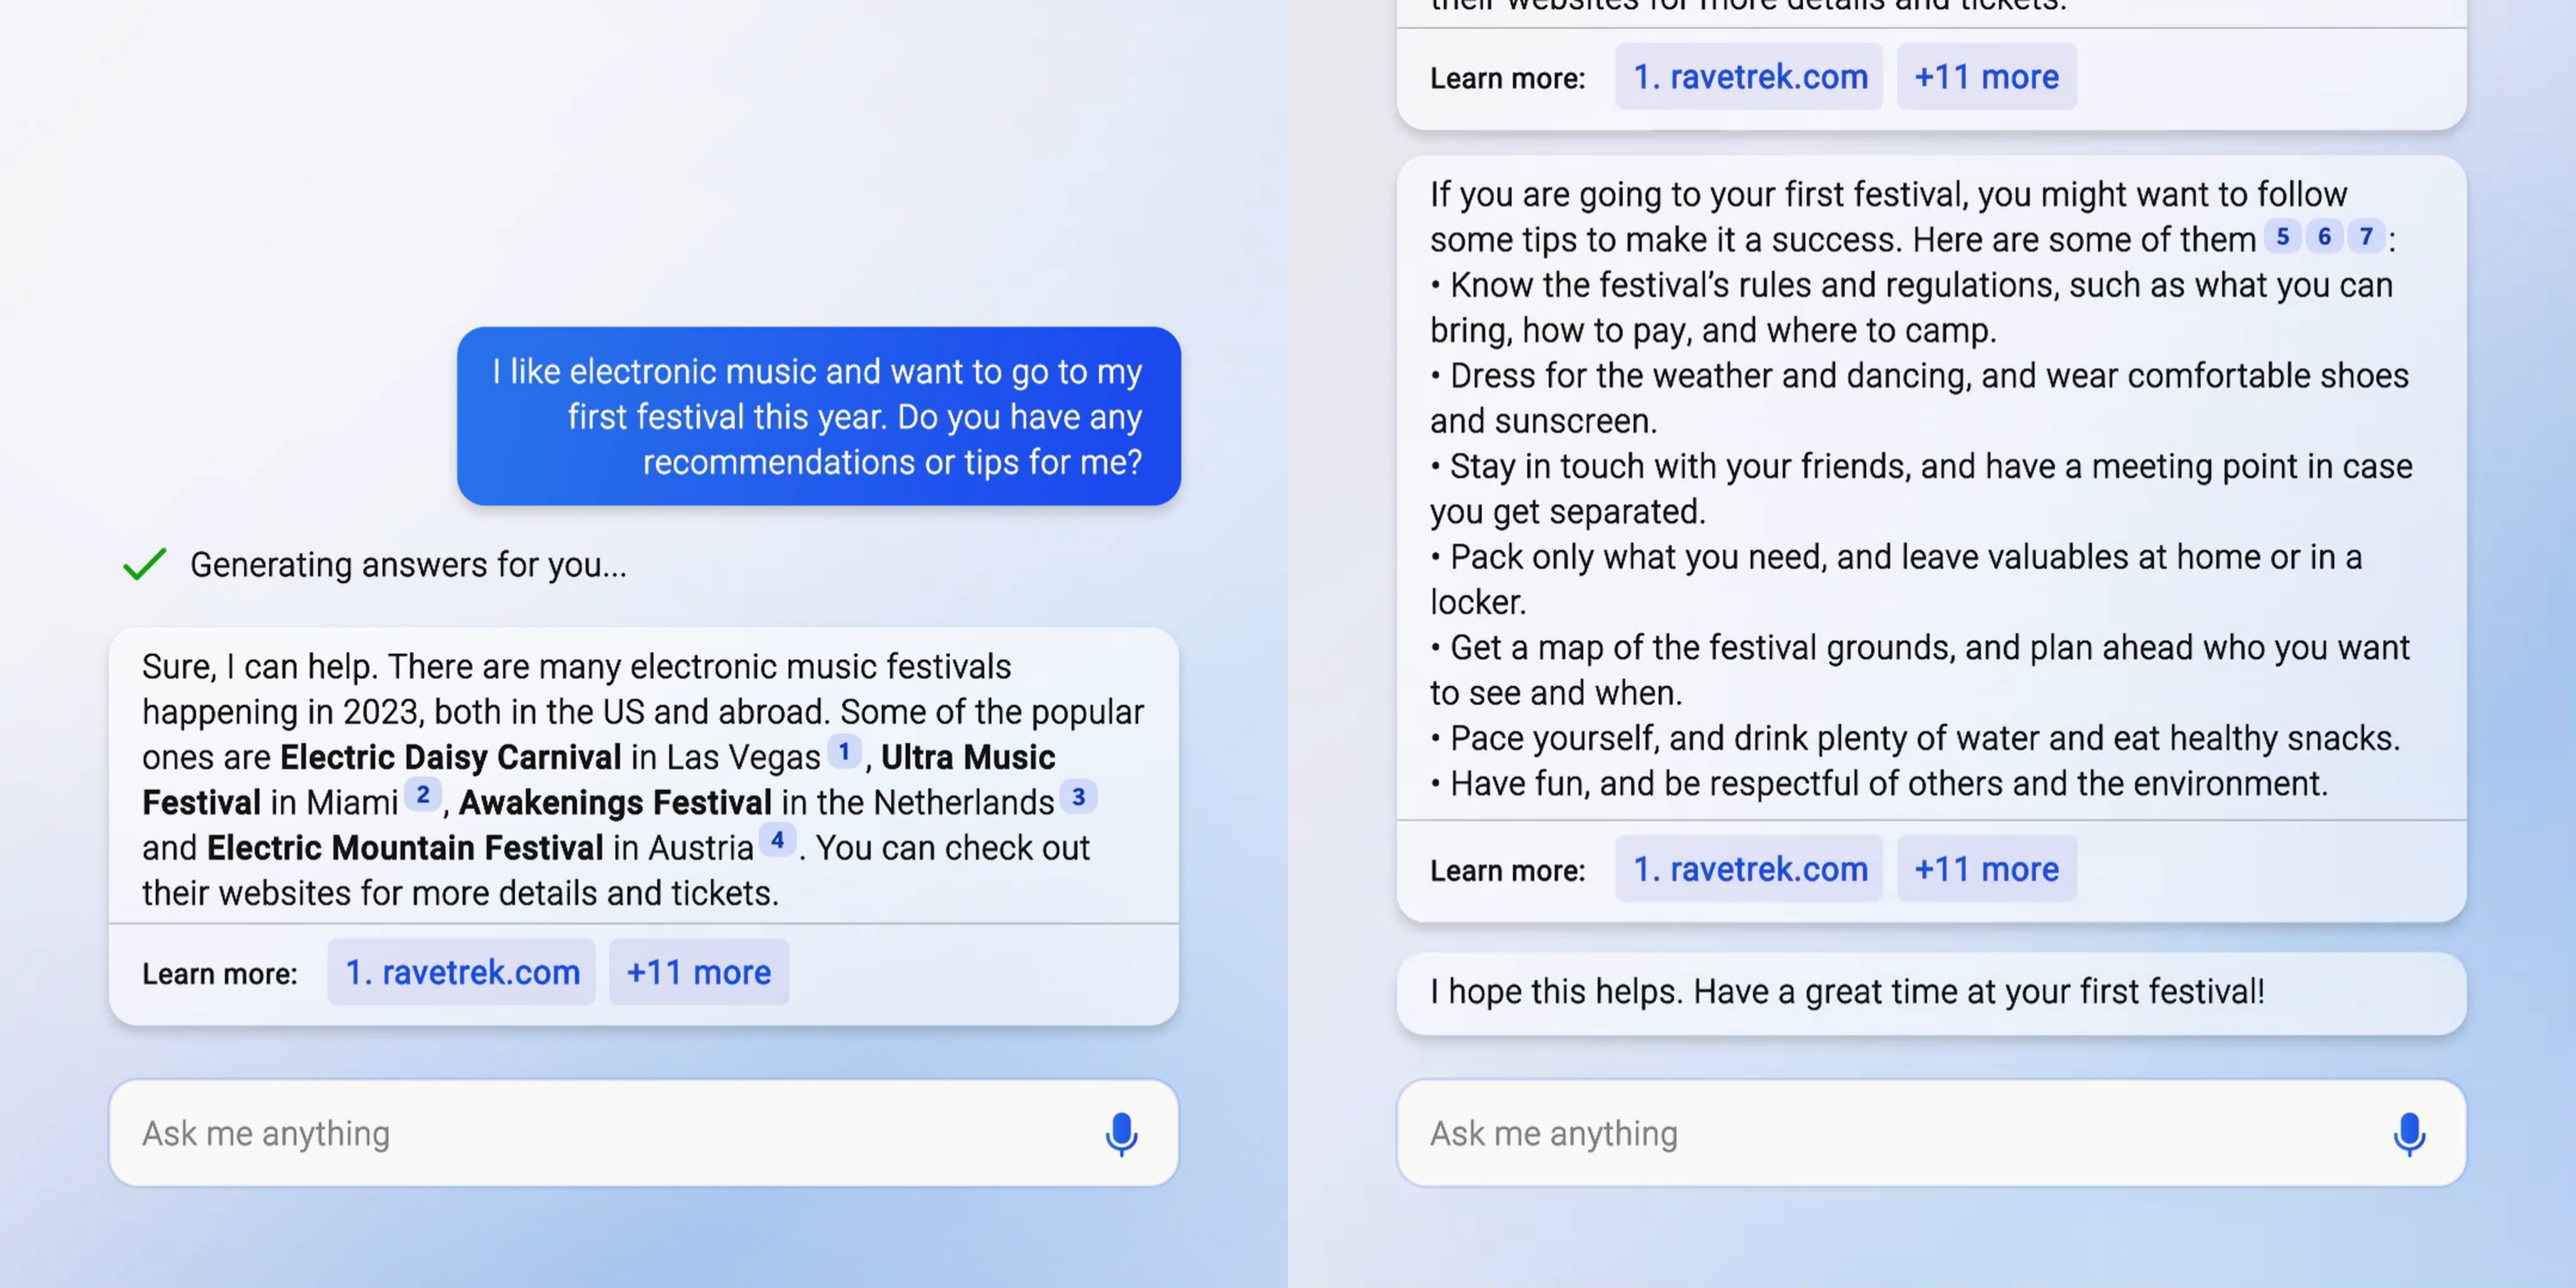The width and height of the screenshot is (2576, 1288).
Task: Open citation 1 after Las Vegas
Action: [844, 752]
